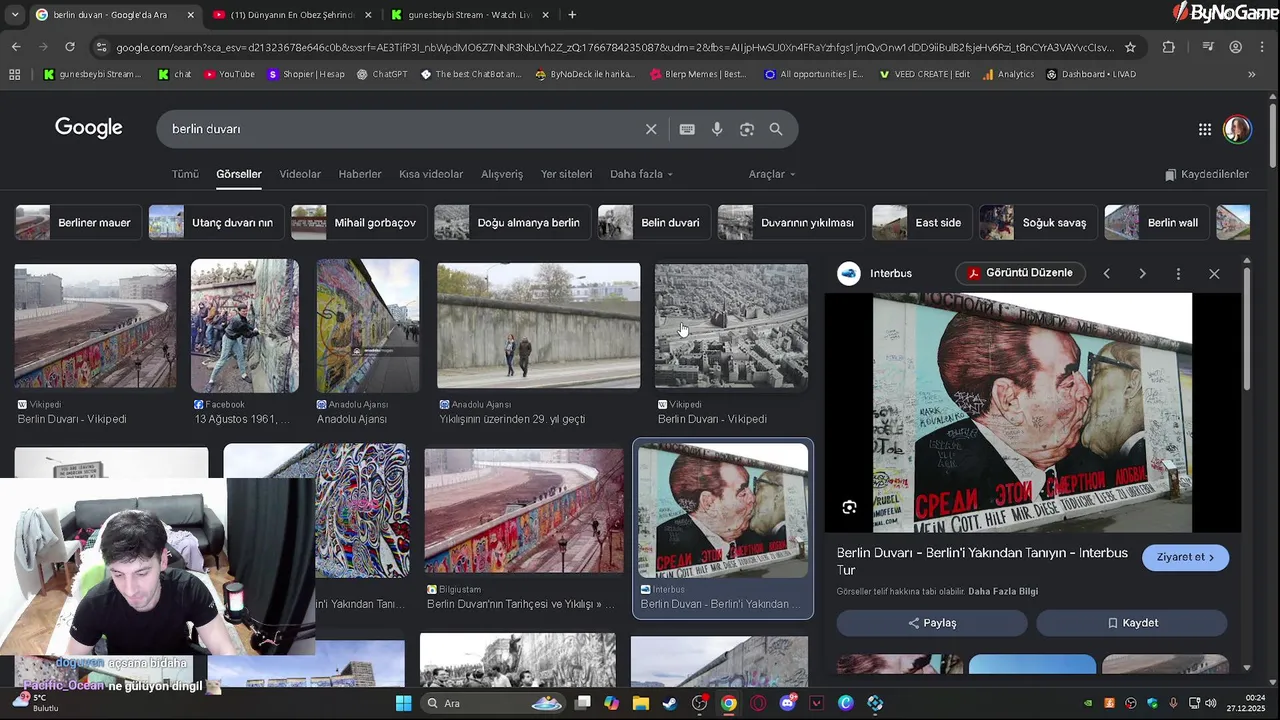Bookmark this page with star icon

(x=1130, y=47)
